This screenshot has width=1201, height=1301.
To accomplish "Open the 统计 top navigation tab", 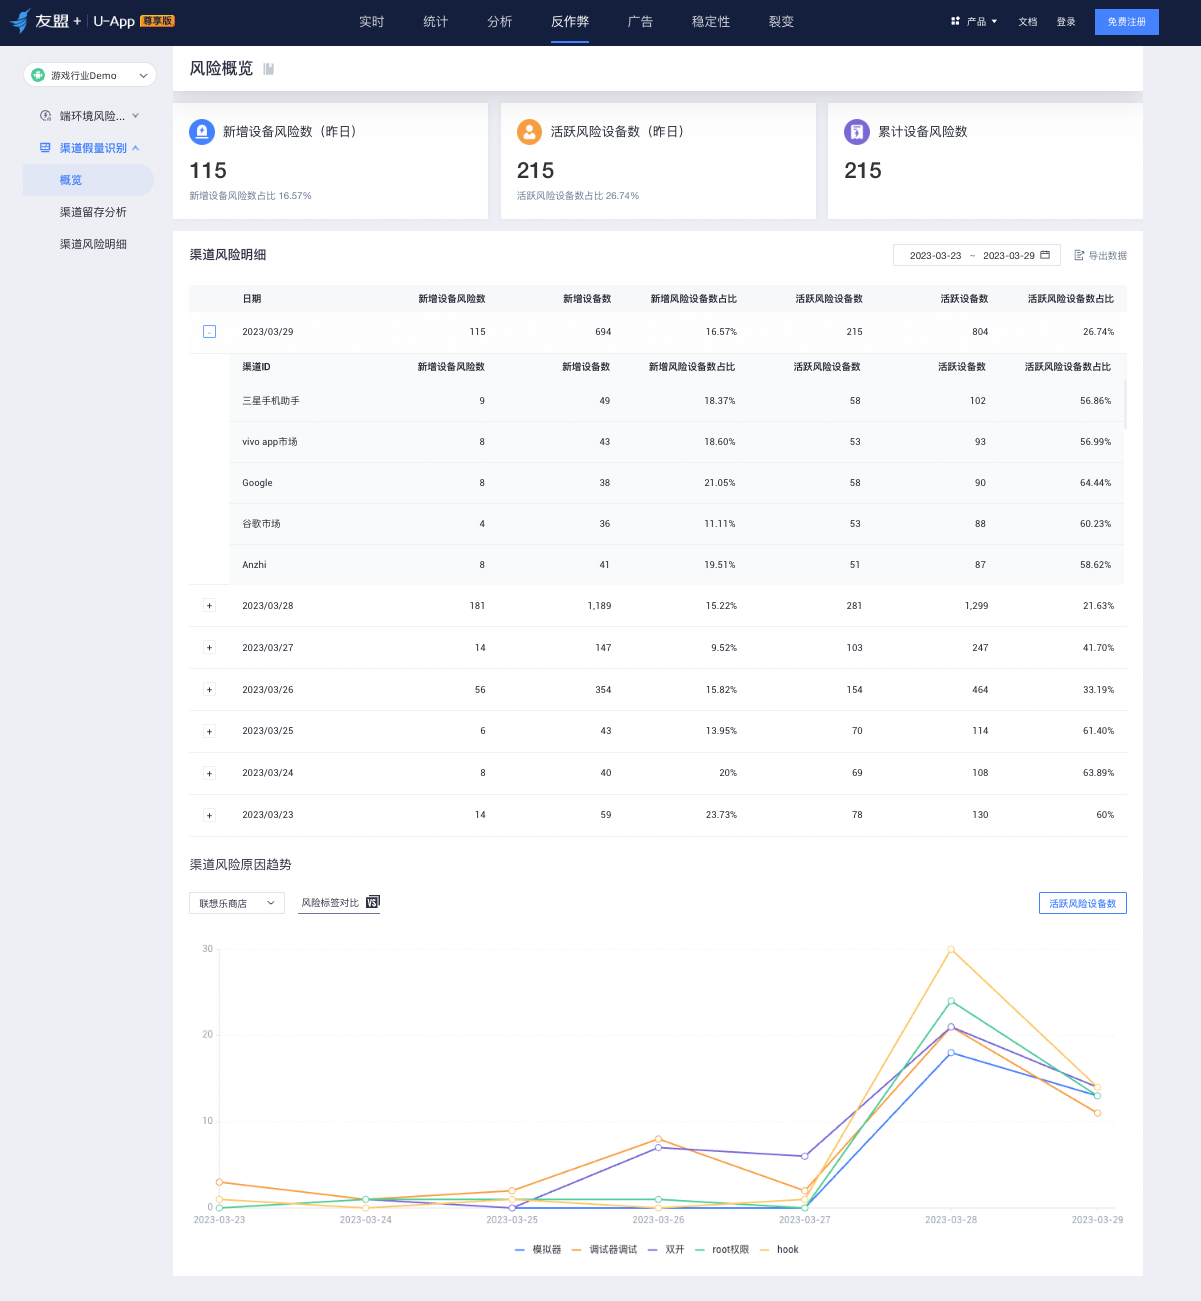I will pos(436,21).
